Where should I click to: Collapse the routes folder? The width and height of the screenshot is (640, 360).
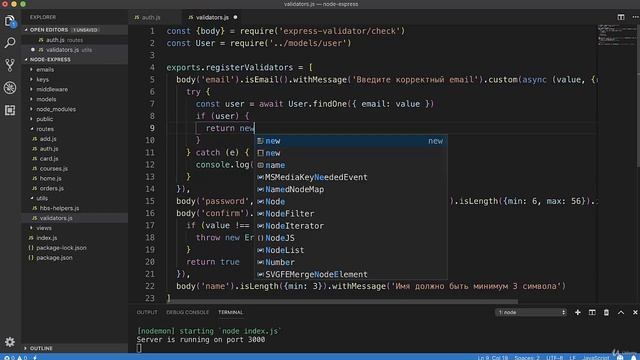click(x=75, y=129)
